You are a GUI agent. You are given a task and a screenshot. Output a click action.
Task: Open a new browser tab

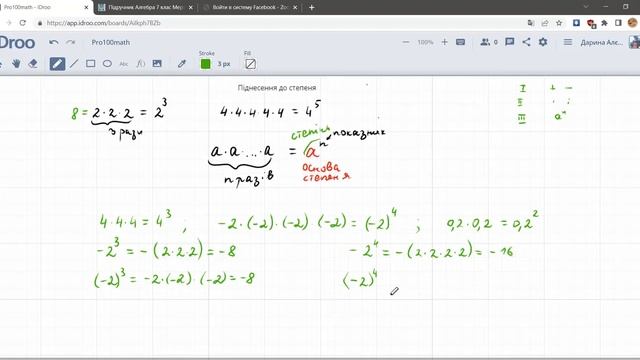[x=311, y=7]
